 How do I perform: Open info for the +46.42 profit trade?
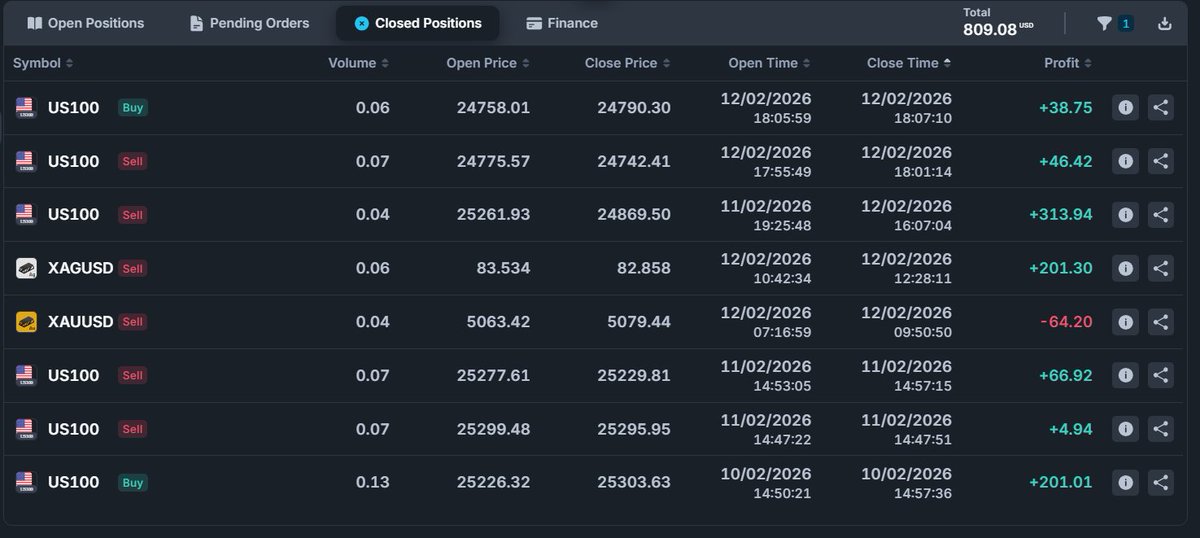pos(1125,161)
